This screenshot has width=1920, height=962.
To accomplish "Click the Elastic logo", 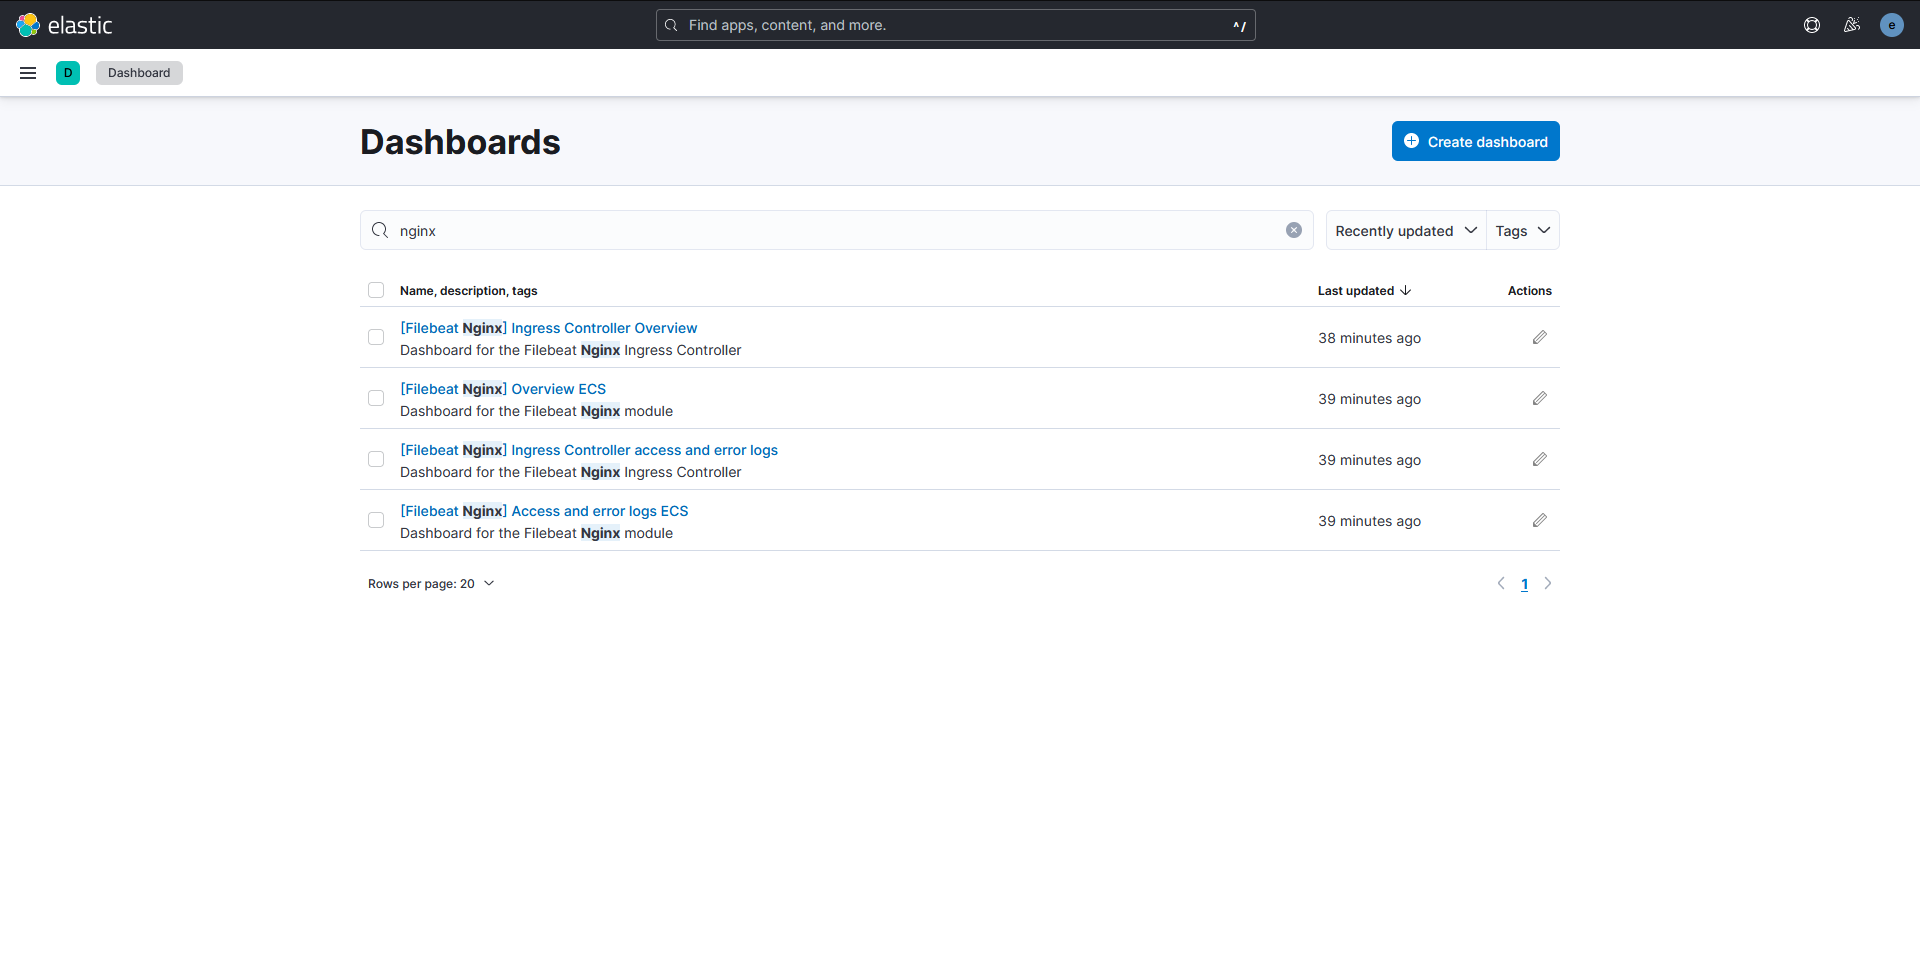I will click(64, 24).
